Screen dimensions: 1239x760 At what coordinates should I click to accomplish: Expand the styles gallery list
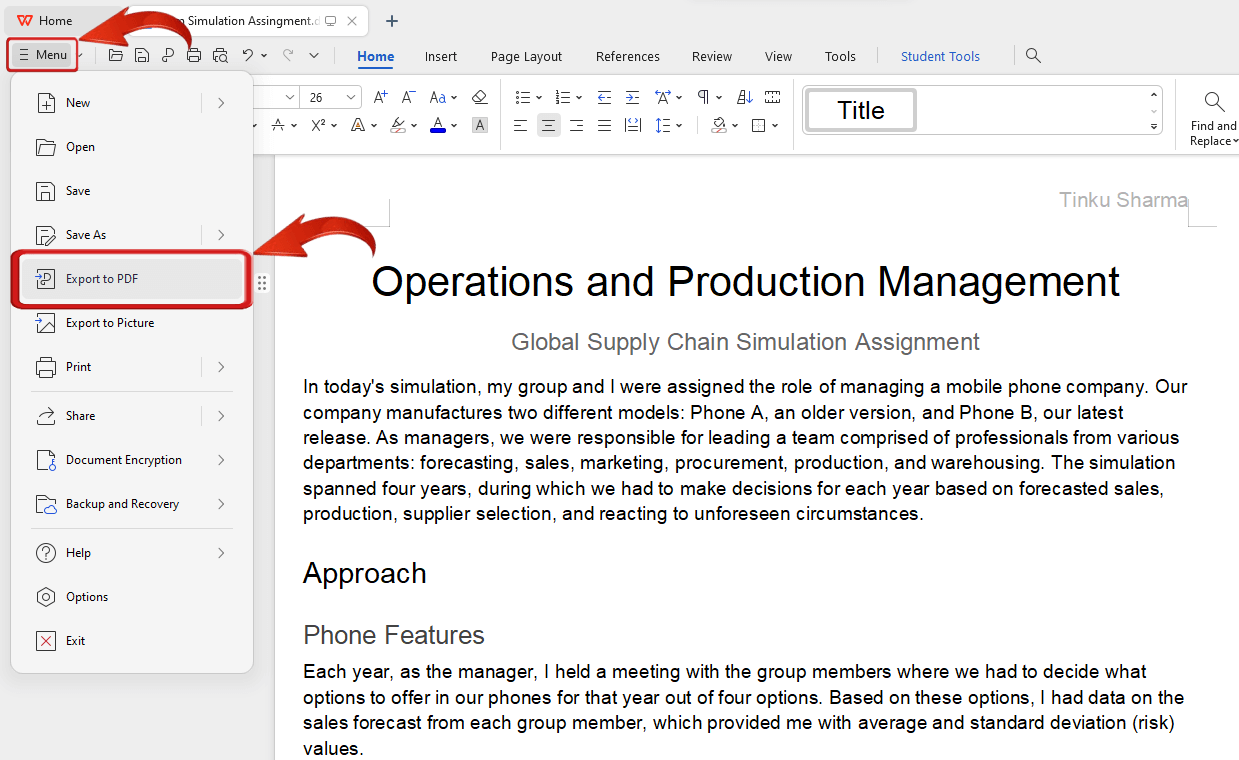click(x=1154, y=127)
